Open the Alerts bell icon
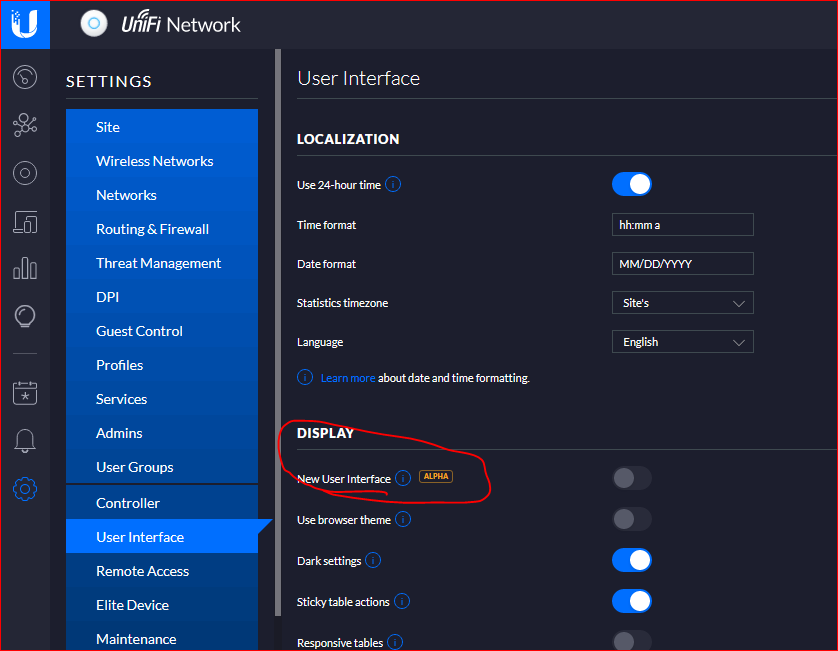This screenshot has height=651, width=838. 25,441
